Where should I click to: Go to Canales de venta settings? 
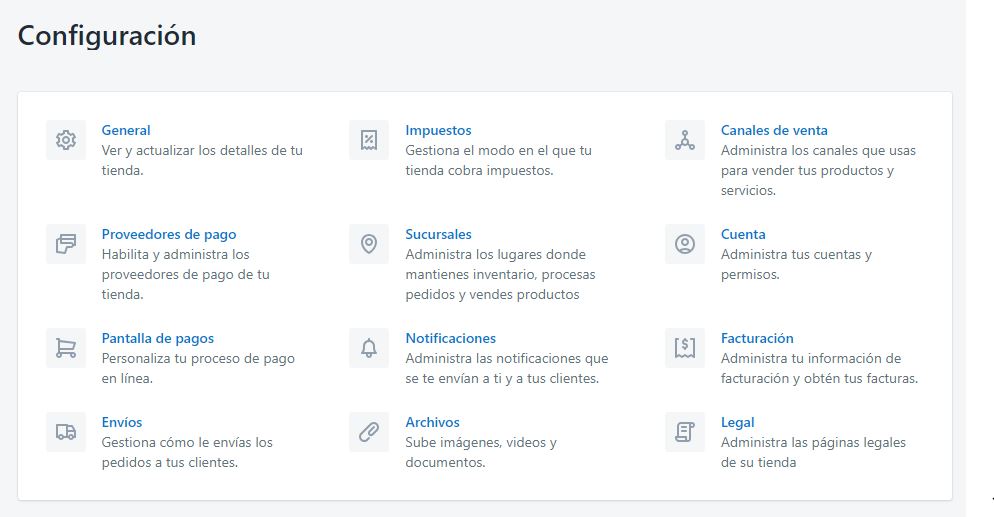click(x=774, y=130)
